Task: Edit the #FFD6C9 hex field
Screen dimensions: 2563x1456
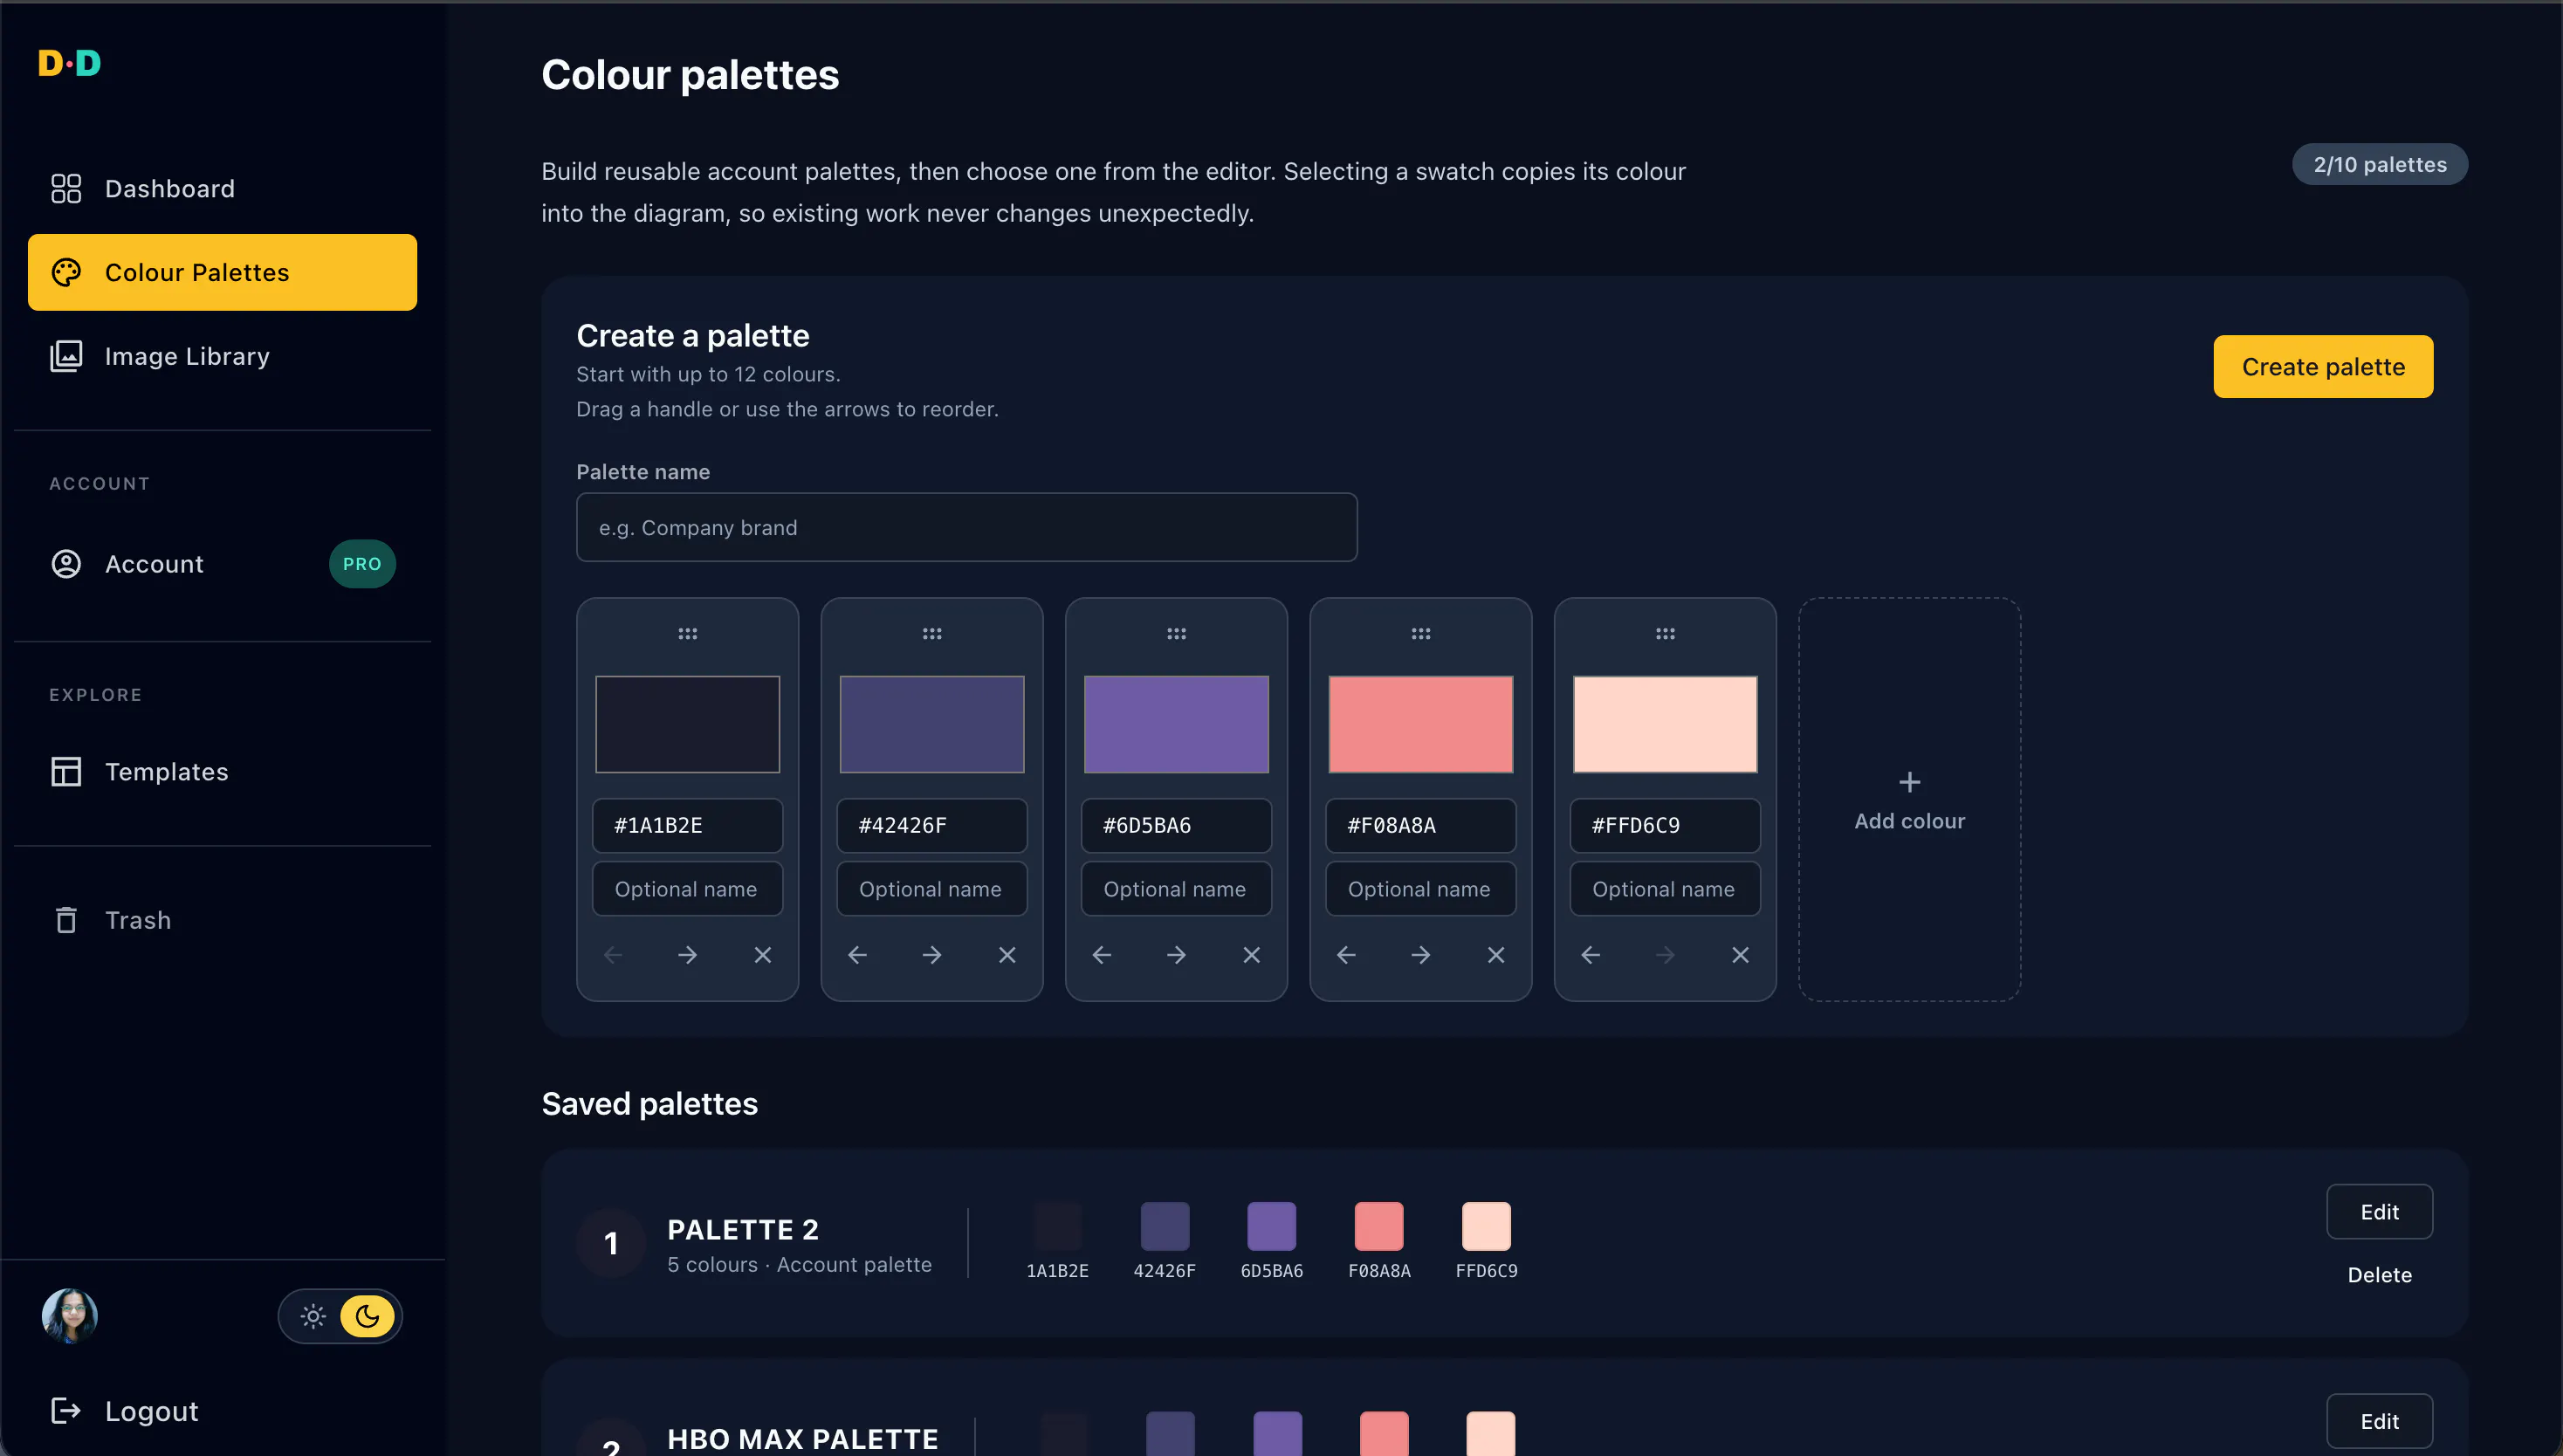Action: point(1665,825)
